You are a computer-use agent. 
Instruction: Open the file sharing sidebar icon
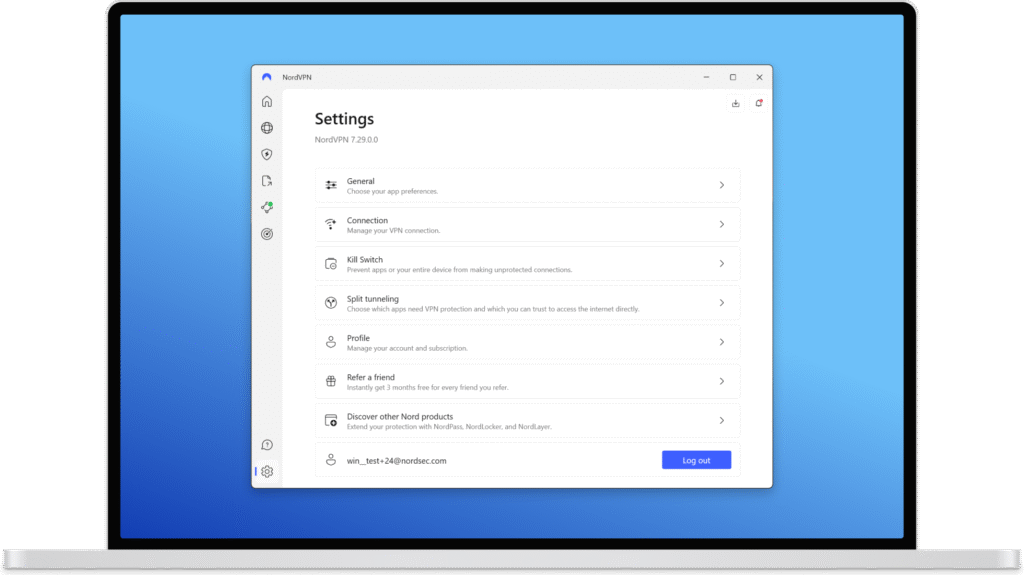click(267, 181)
